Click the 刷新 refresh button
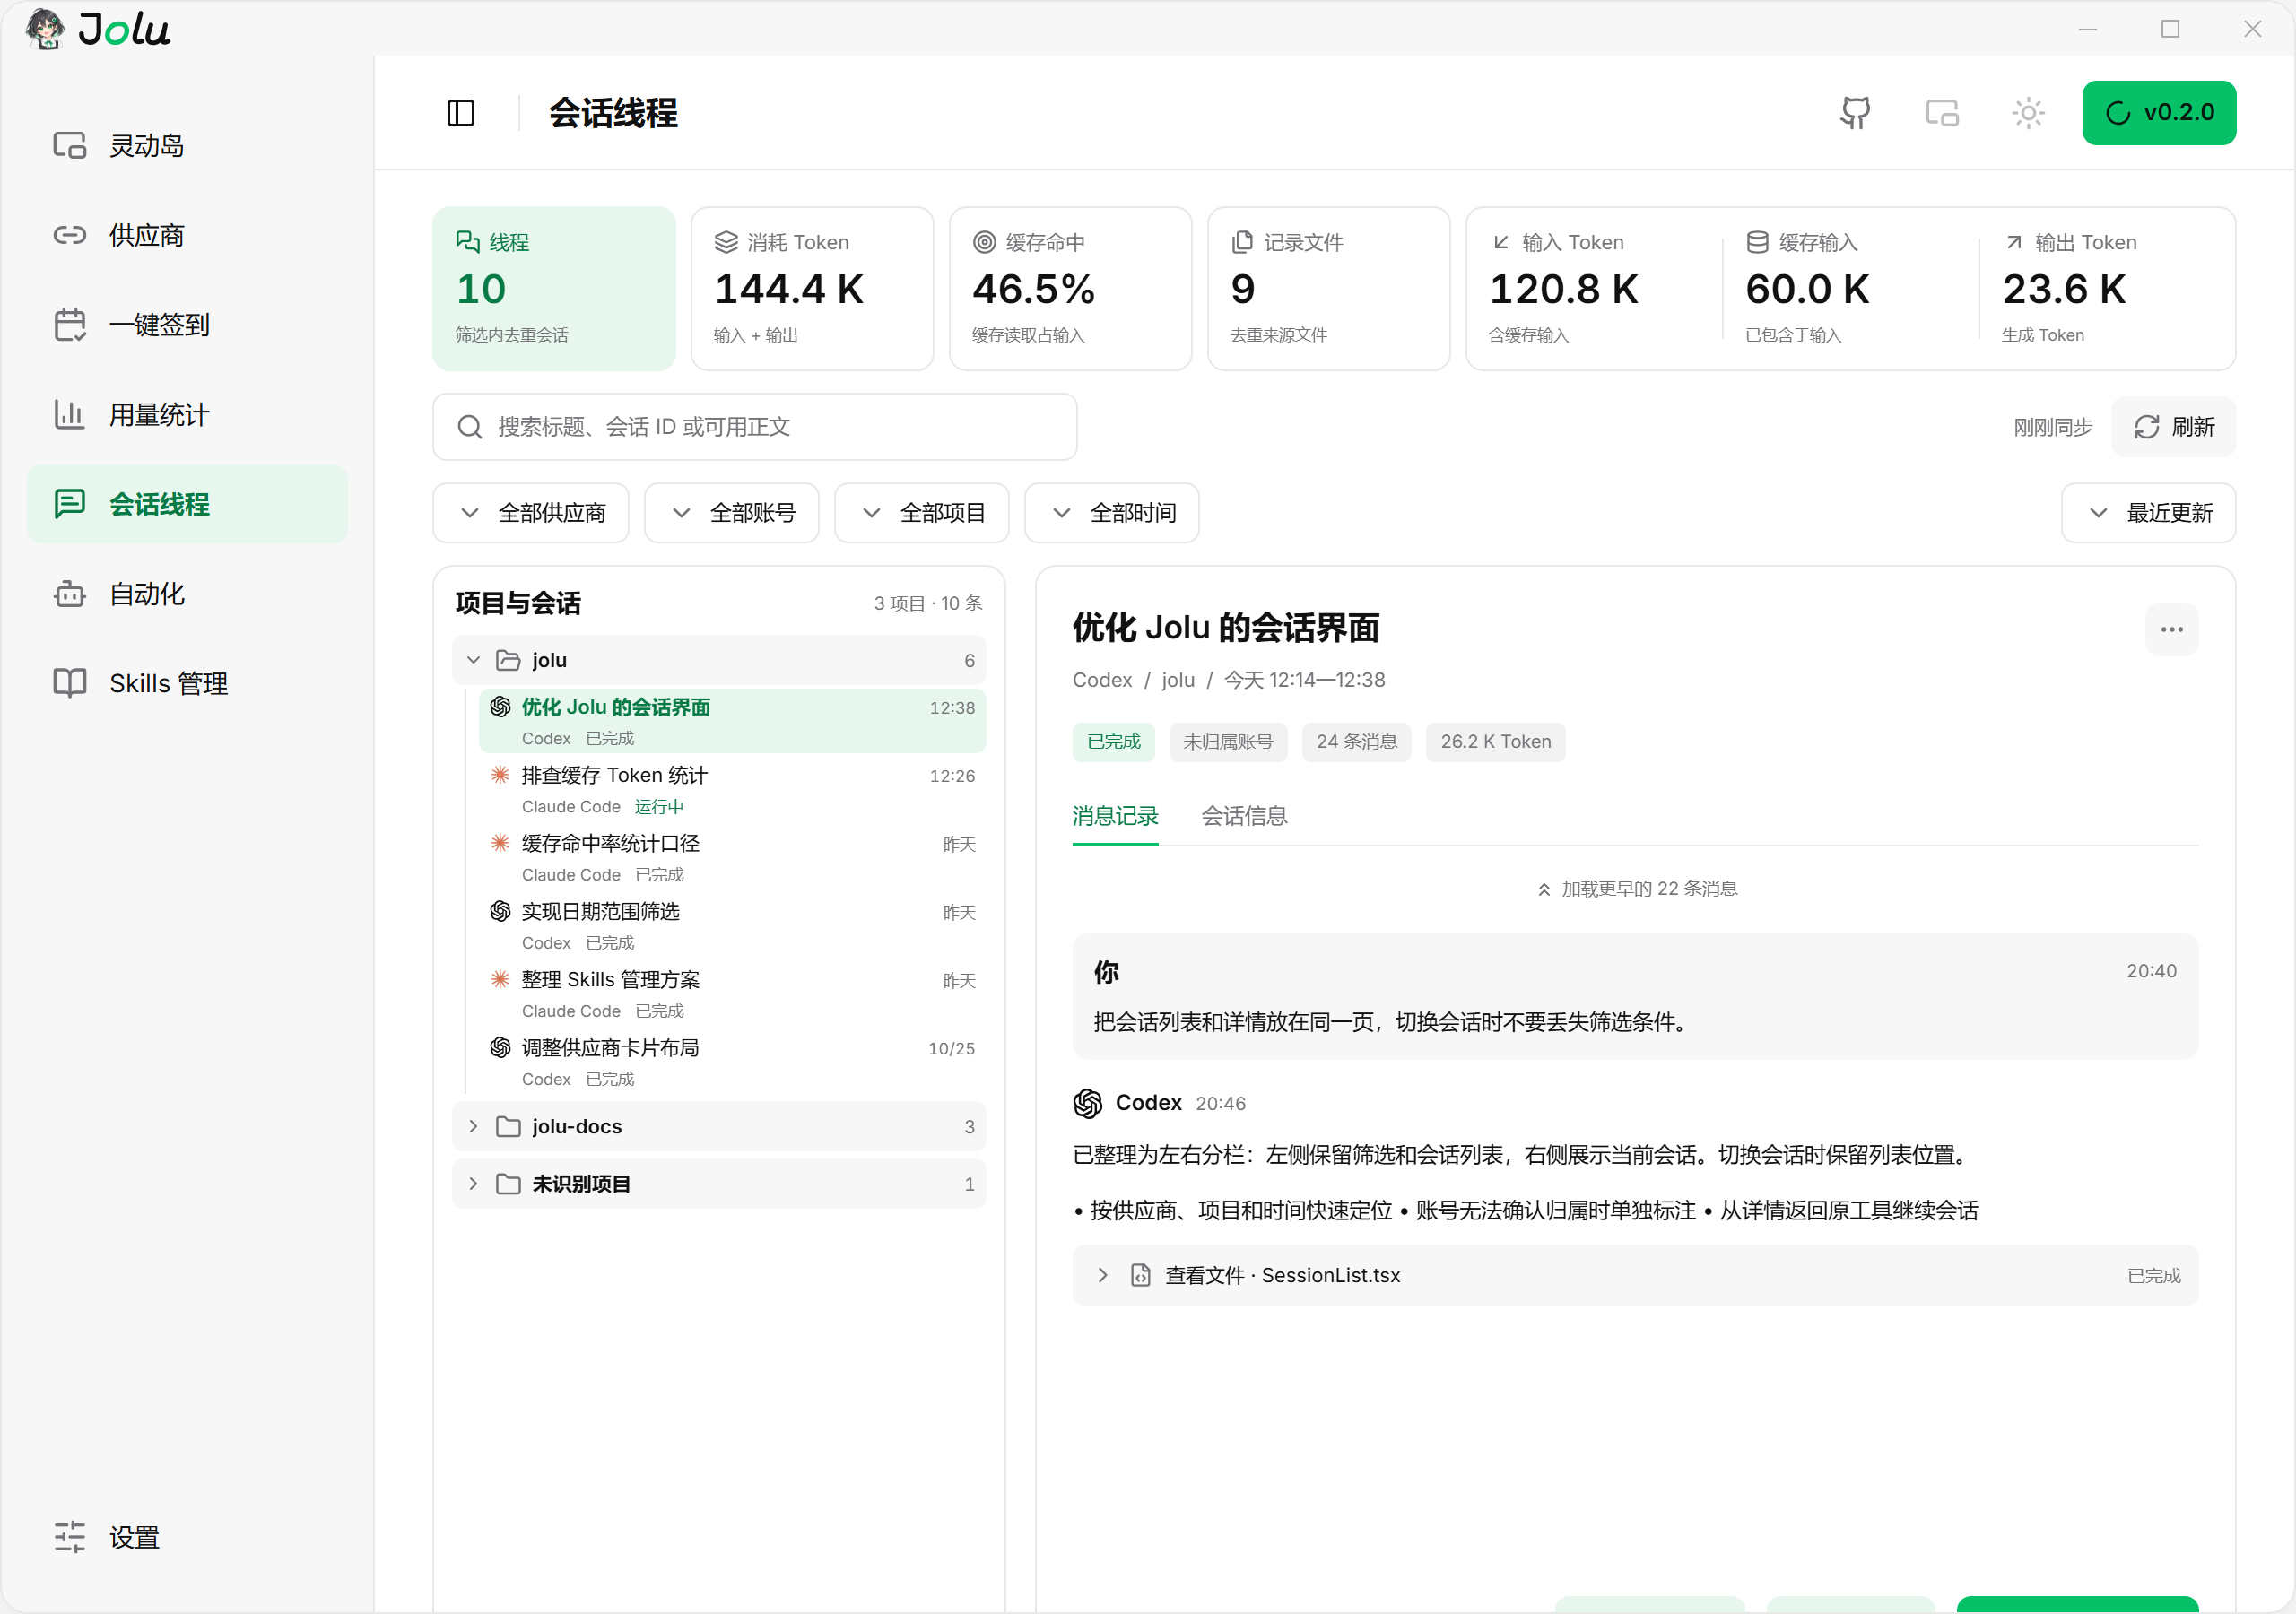The height and width of the screenshot is (1614, 2296). tap(2173, 427)
